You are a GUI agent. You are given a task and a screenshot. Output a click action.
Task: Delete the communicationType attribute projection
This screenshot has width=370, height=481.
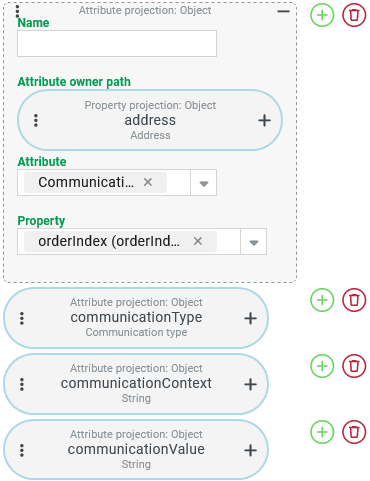tap(354, 300)
